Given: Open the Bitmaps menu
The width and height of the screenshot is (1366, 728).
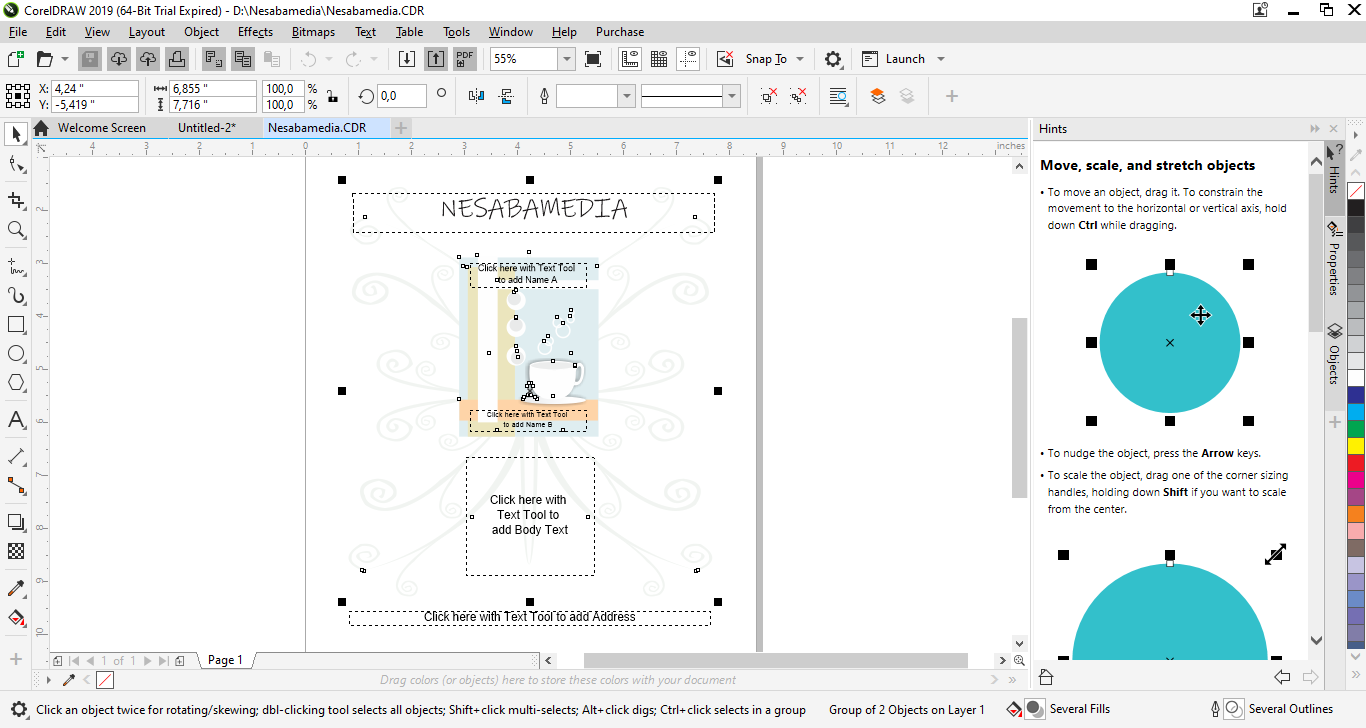Looking at the screenshot, I should 313,32.
